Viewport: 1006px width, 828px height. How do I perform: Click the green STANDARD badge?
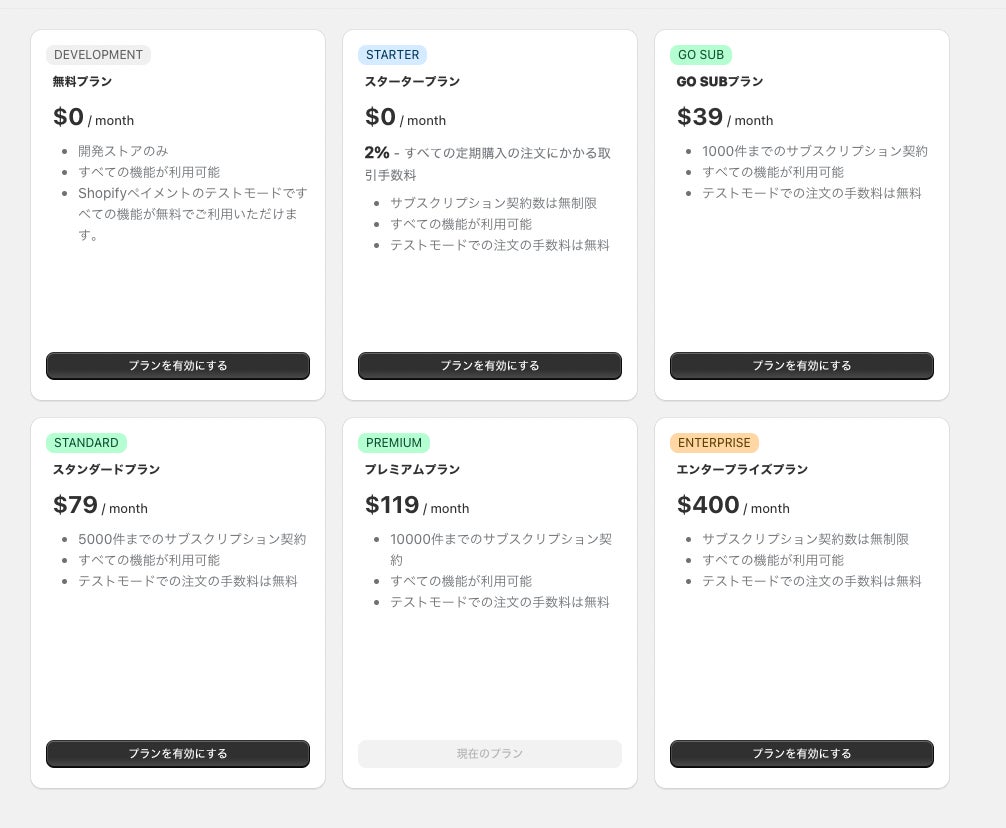(x=86, y=443)
